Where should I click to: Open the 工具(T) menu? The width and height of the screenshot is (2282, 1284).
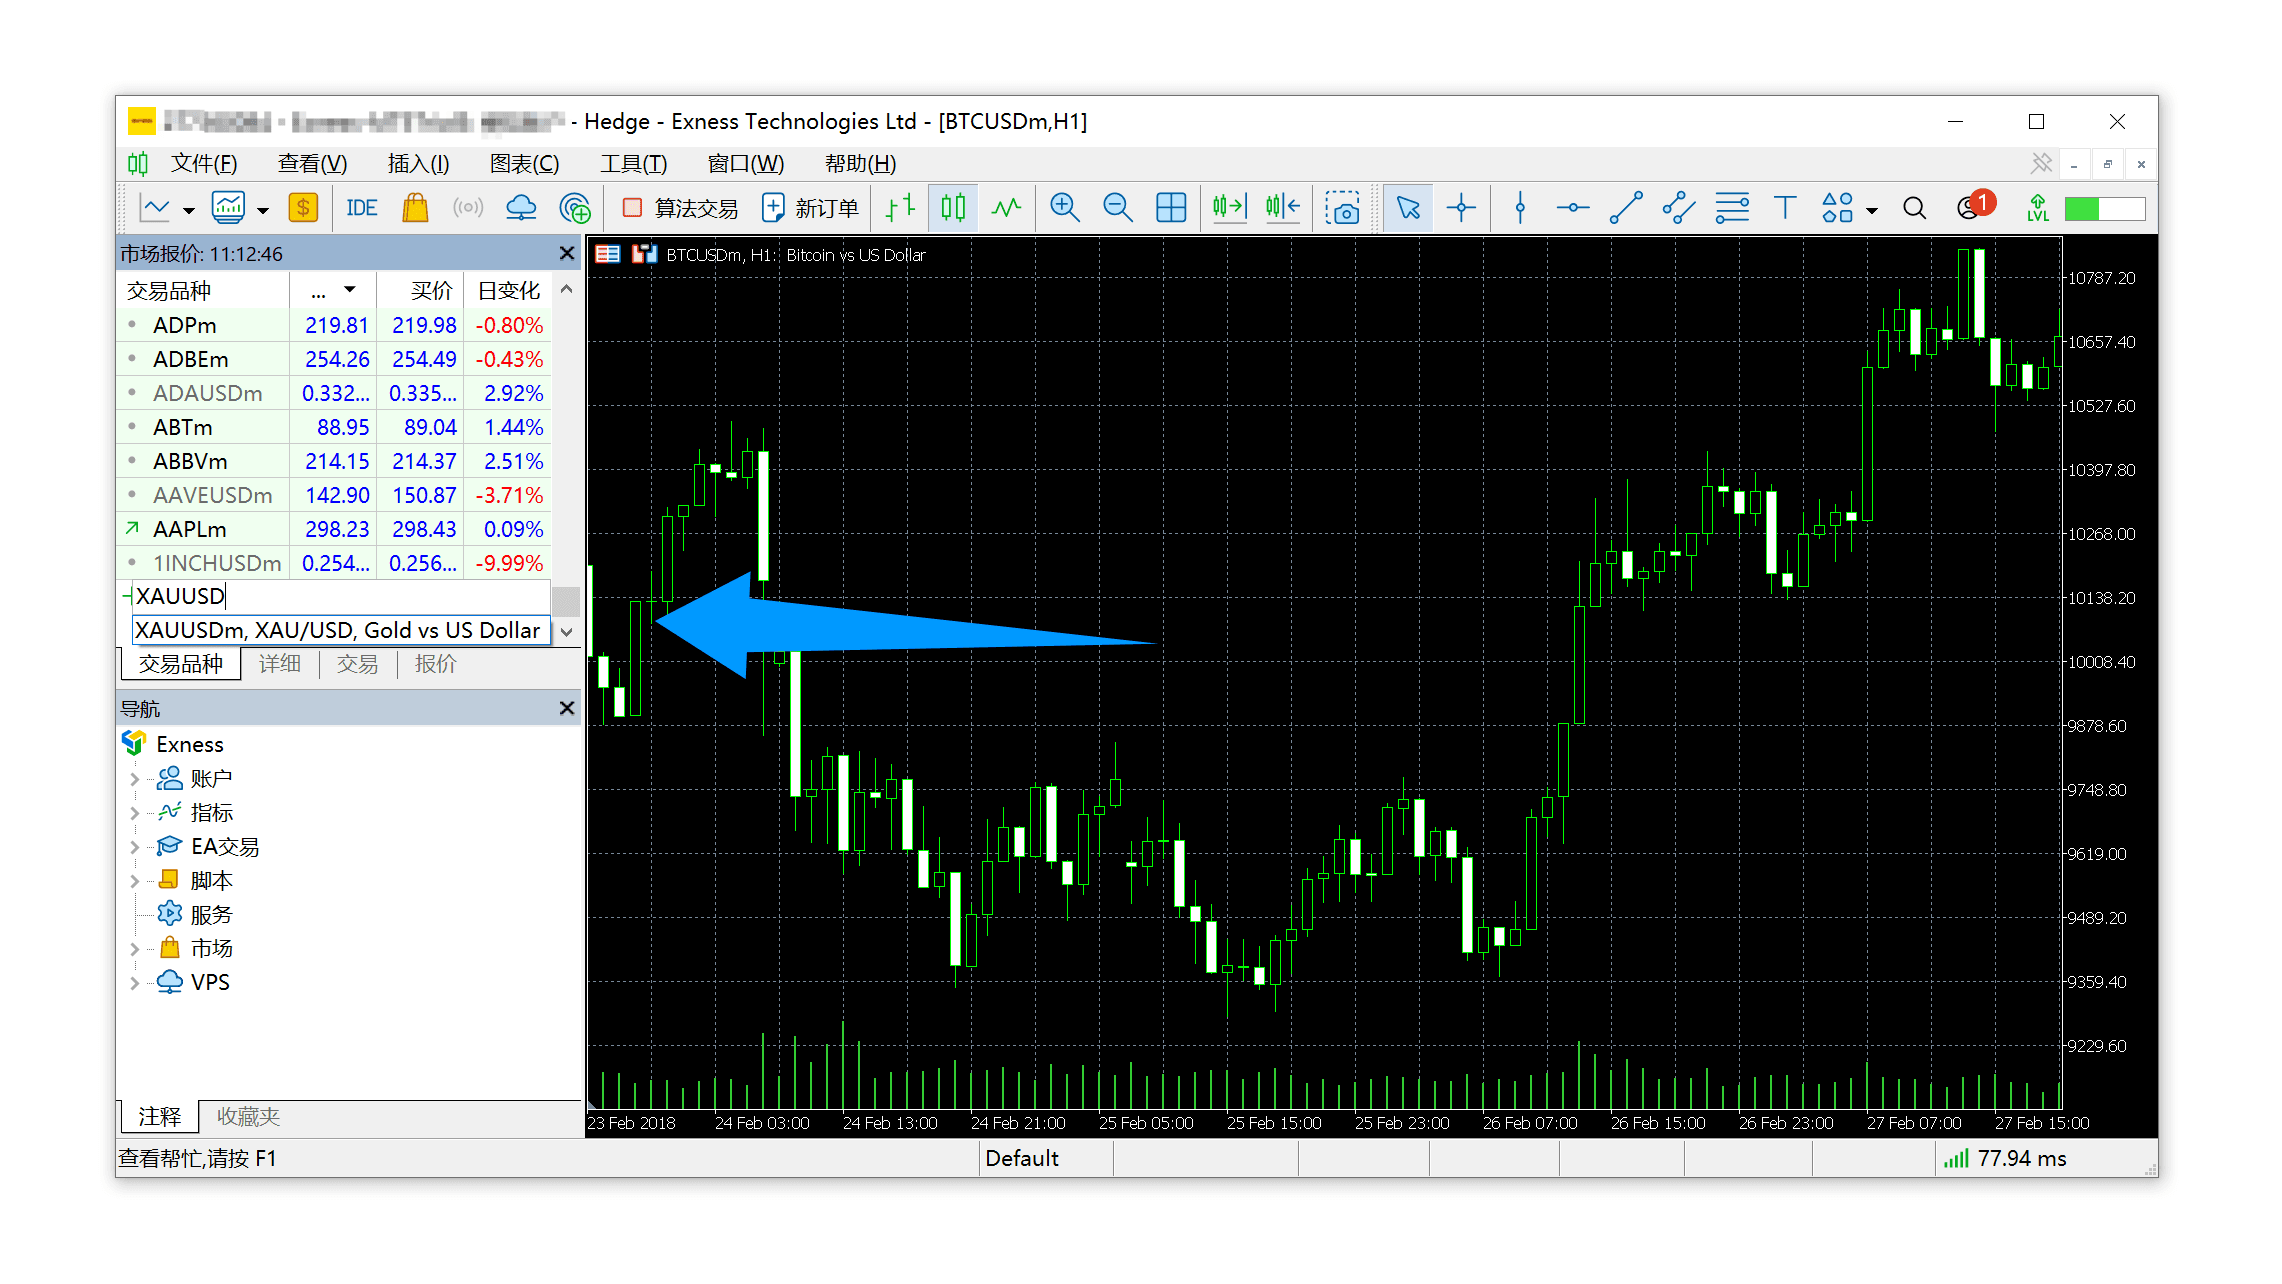click(633, 163)
